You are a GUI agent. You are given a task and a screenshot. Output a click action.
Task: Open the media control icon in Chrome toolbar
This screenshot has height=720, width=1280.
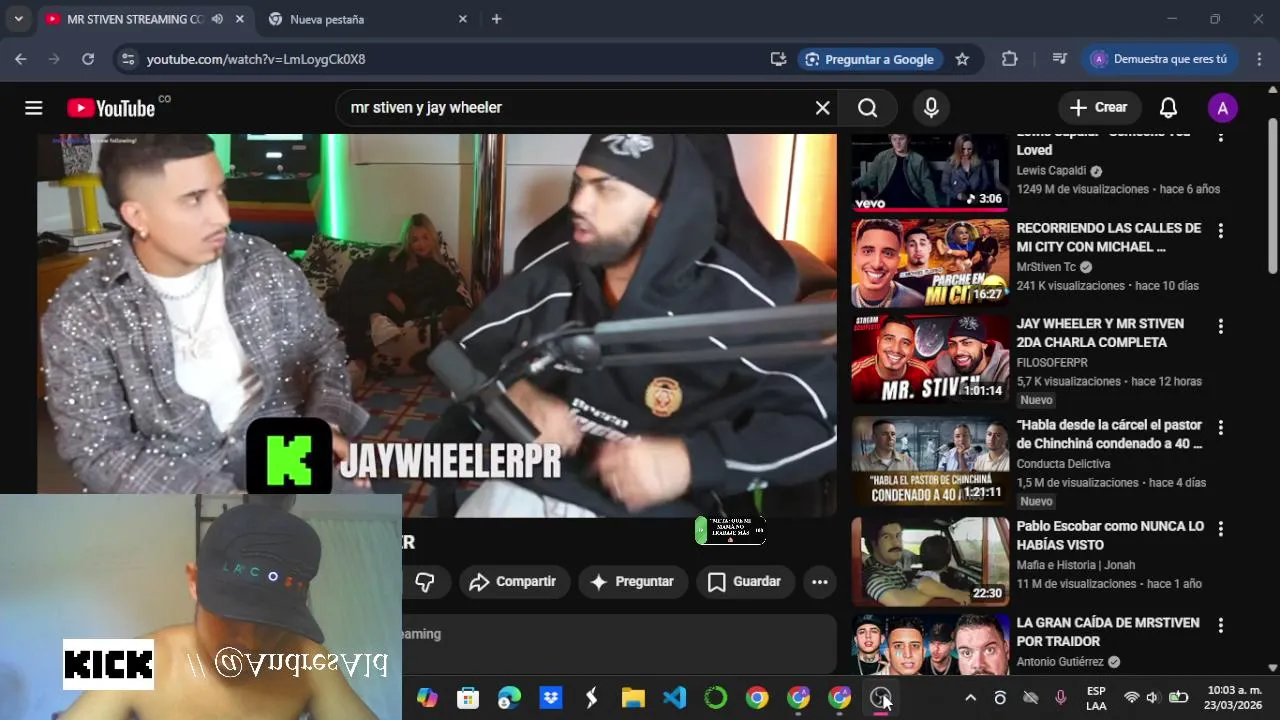[x=1060, y=59]
